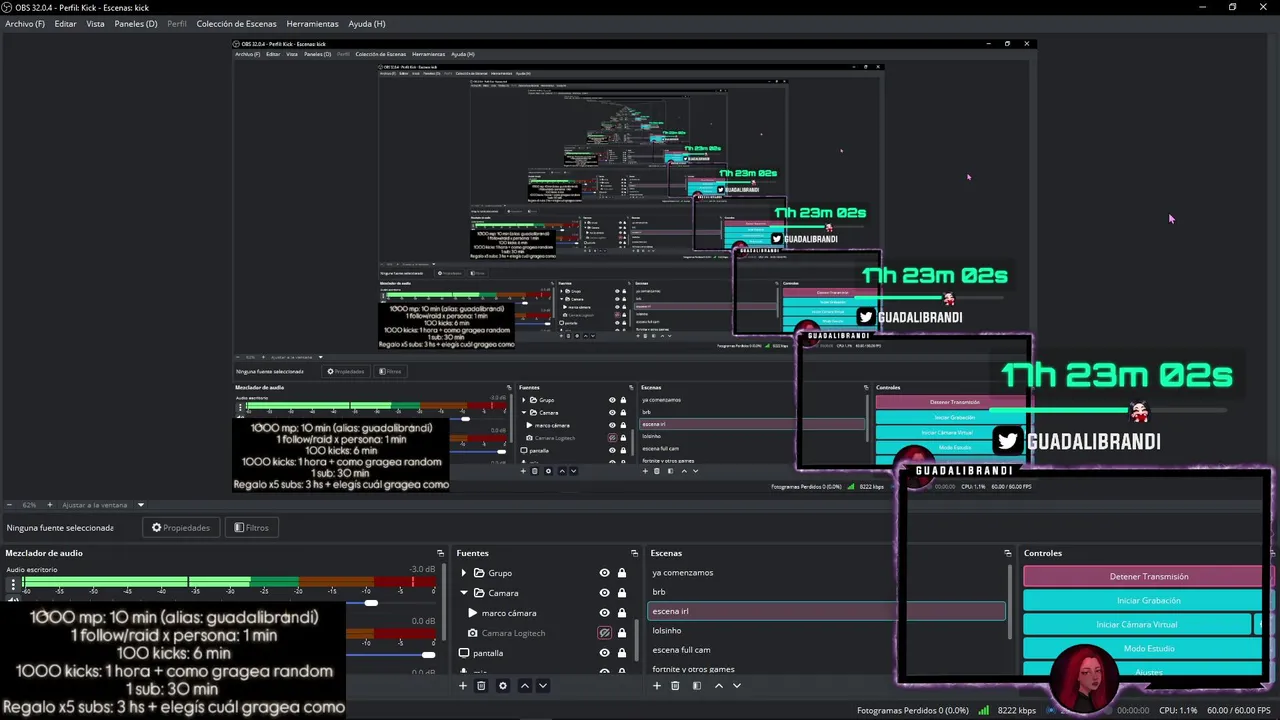Click Detener Transmisión button

click(1148, 577)
